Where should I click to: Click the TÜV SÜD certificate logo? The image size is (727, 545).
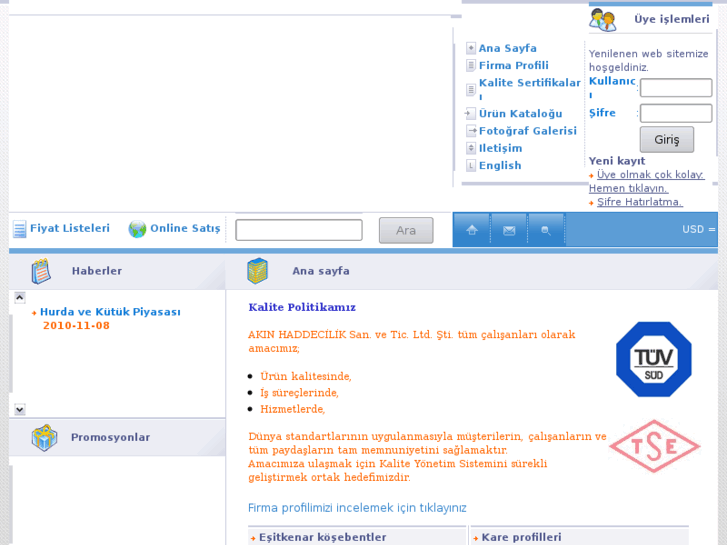[654, 359]
